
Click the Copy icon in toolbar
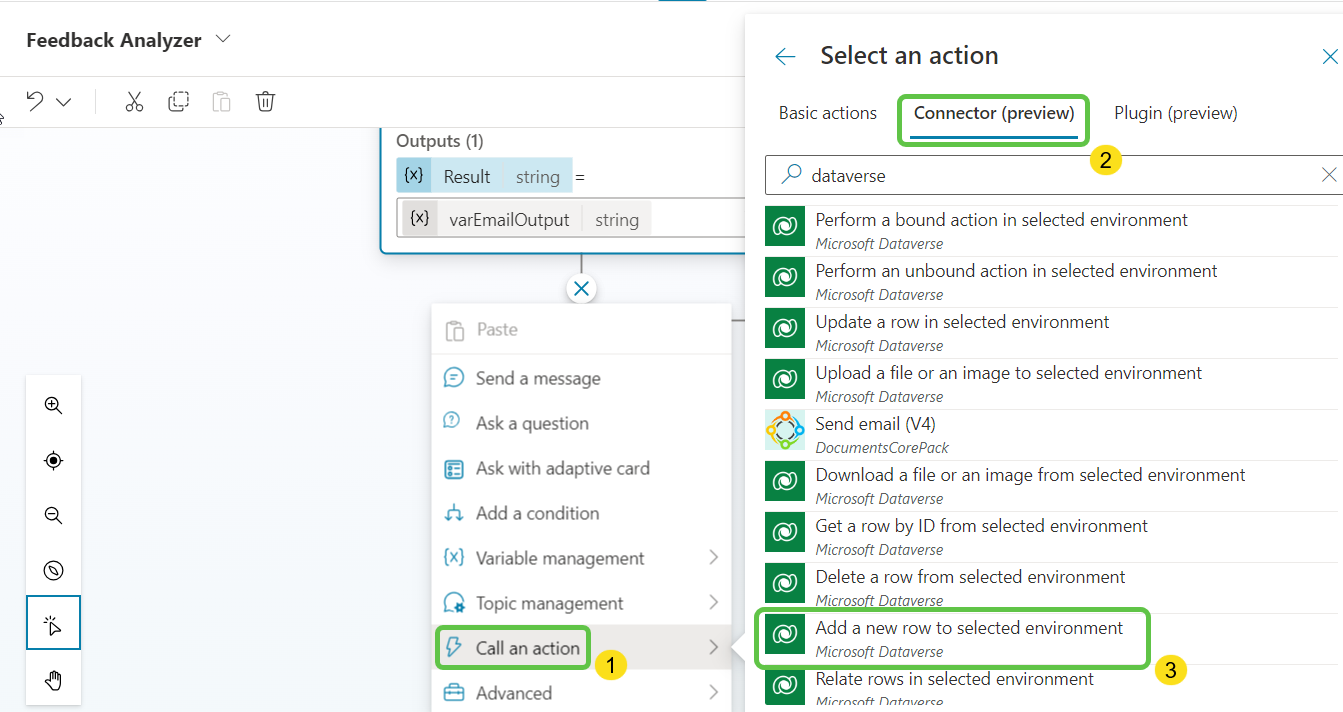pos(178,102)
